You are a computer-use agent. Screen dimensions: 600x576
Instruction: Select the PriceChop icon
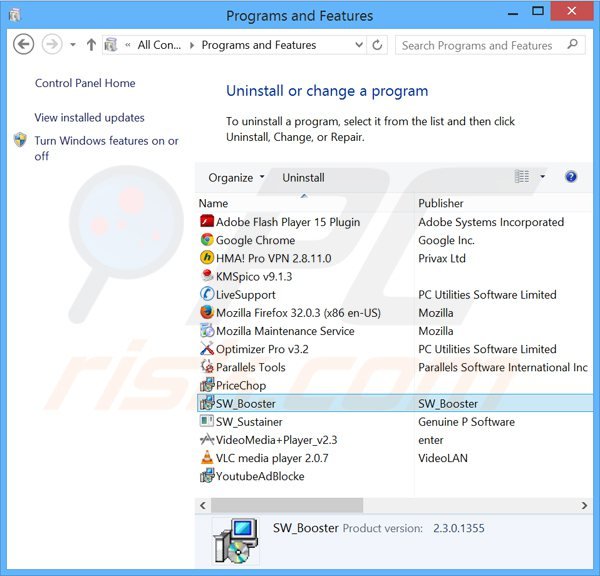pyautogui.click(x=207, y=385)
